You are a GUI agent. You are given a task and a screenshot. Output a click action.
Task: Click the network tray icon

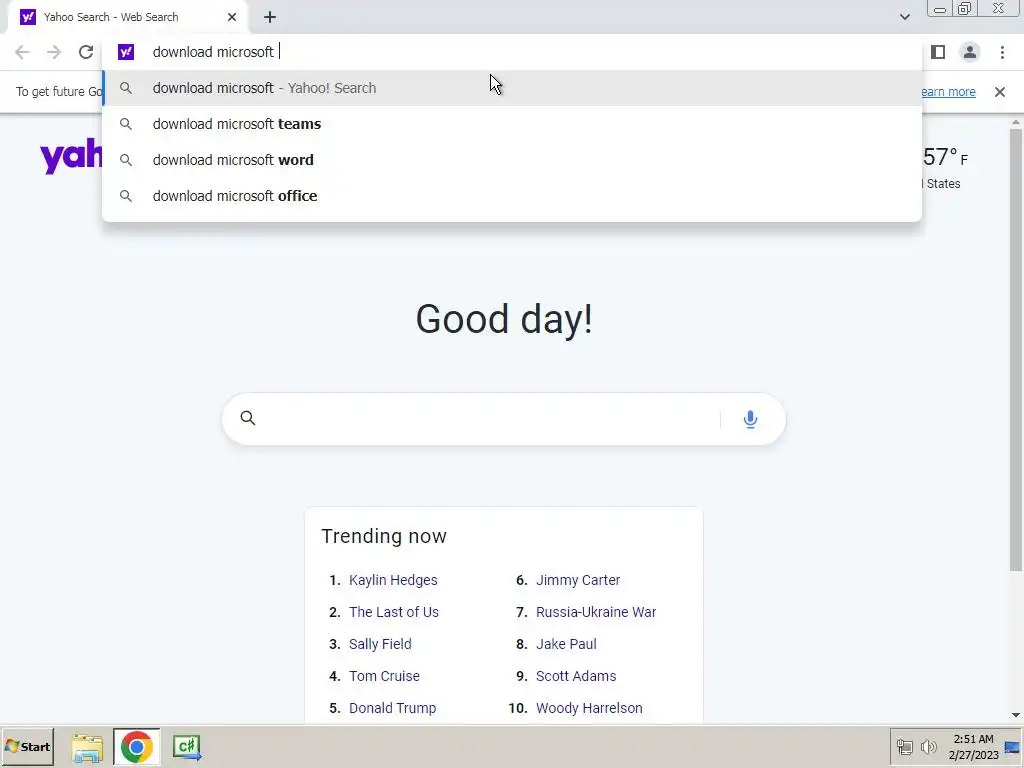[904, 747]
